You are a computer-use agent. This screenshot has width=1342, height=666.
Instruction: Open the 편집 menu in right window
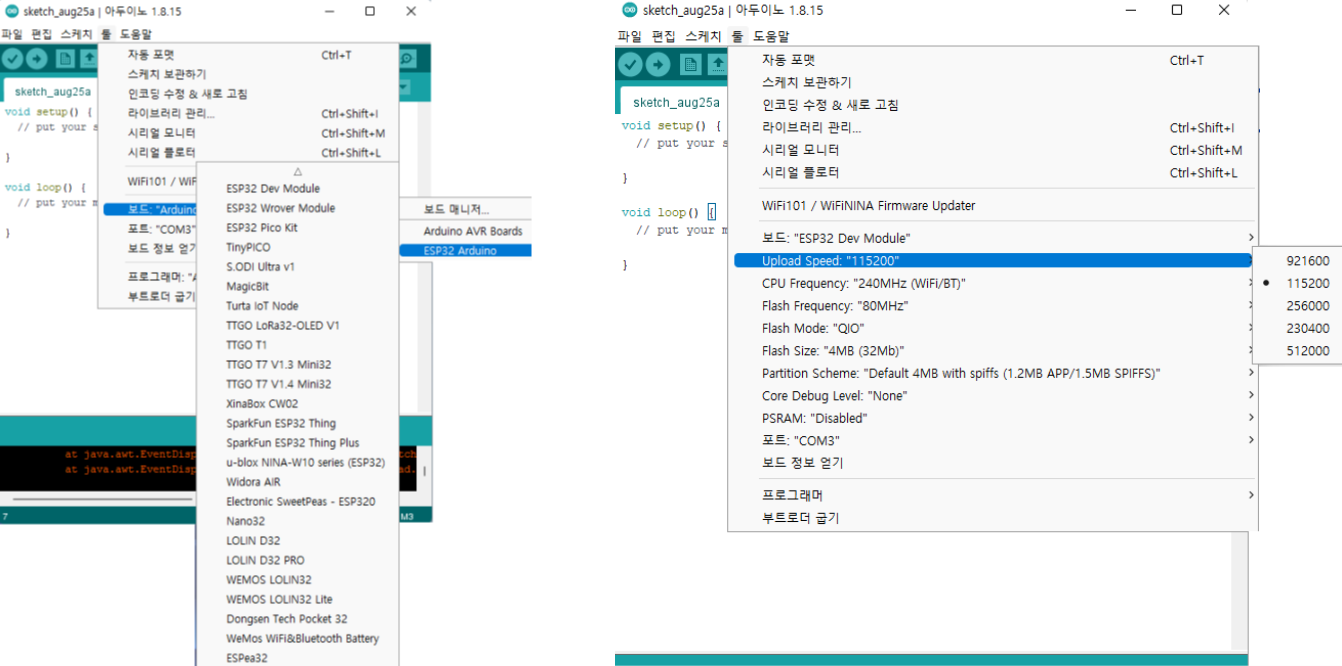pos(664,36)
